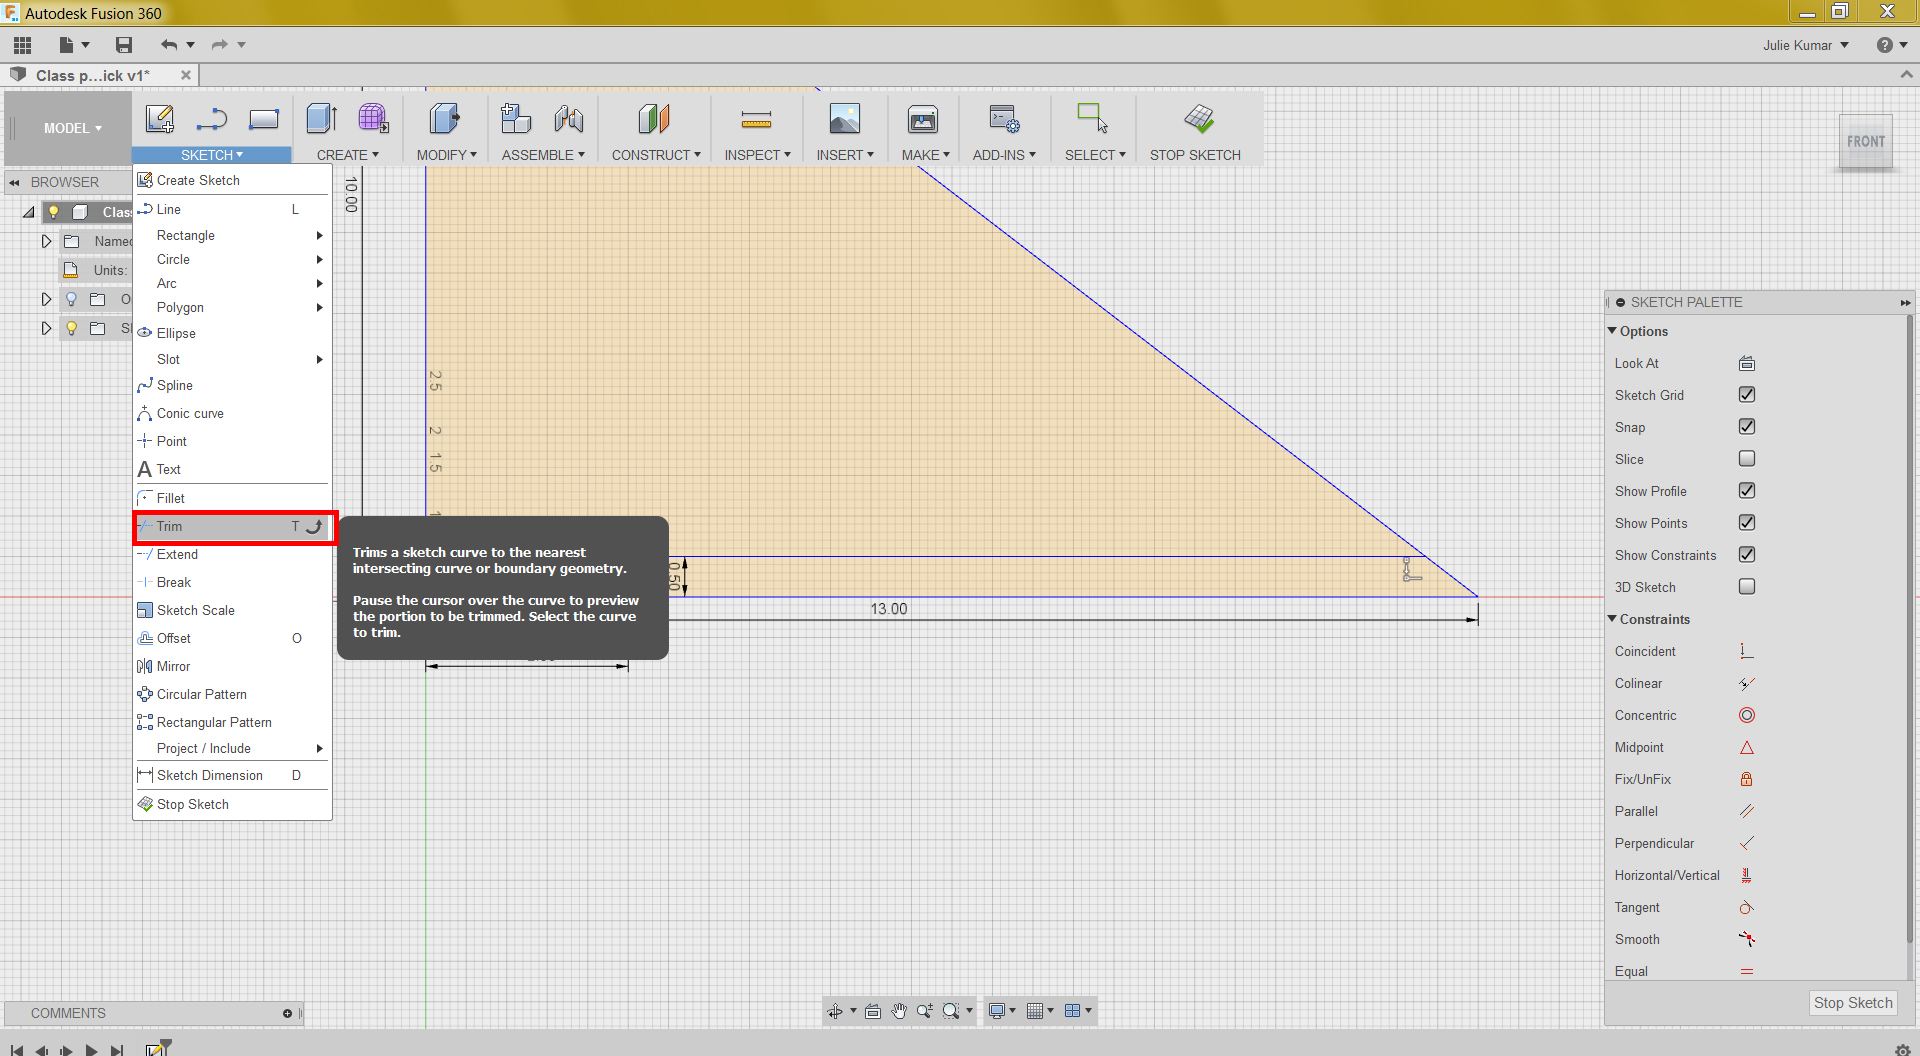Click the Look At icon in Sketch Palette
Image resolution: width=1920 pixels, height=1056 pixels.
point(1747,363)
